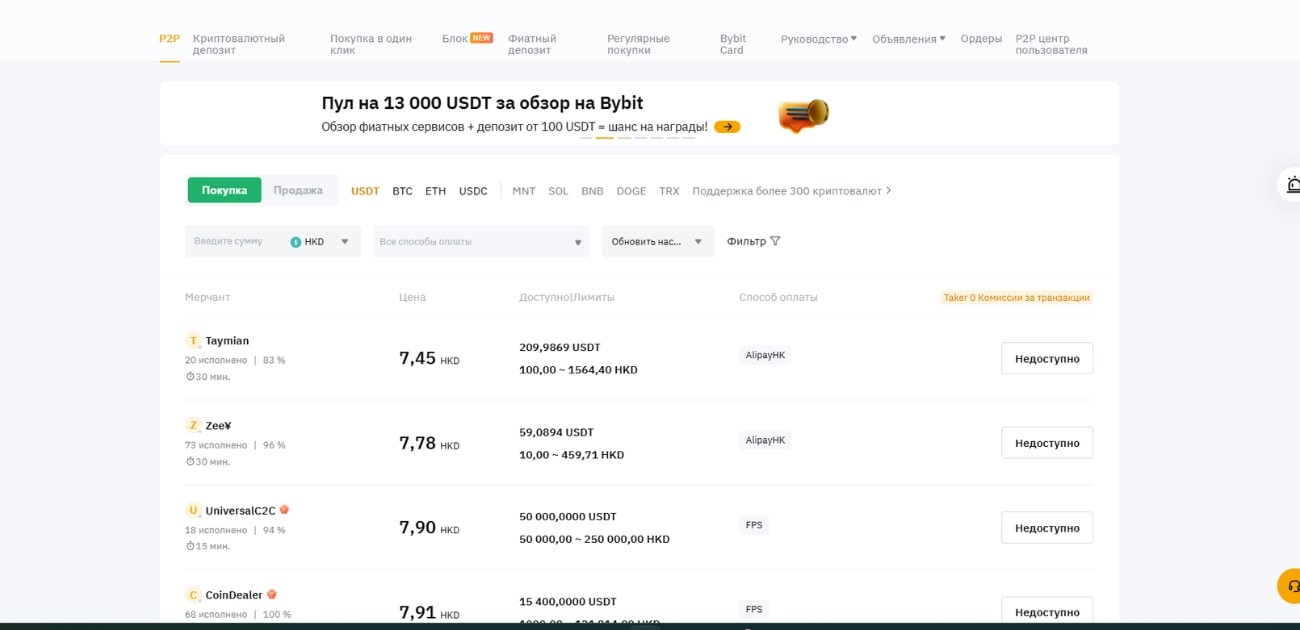Select MNT coin
This screenshot has height=630, width=1300.
(524, 191)
